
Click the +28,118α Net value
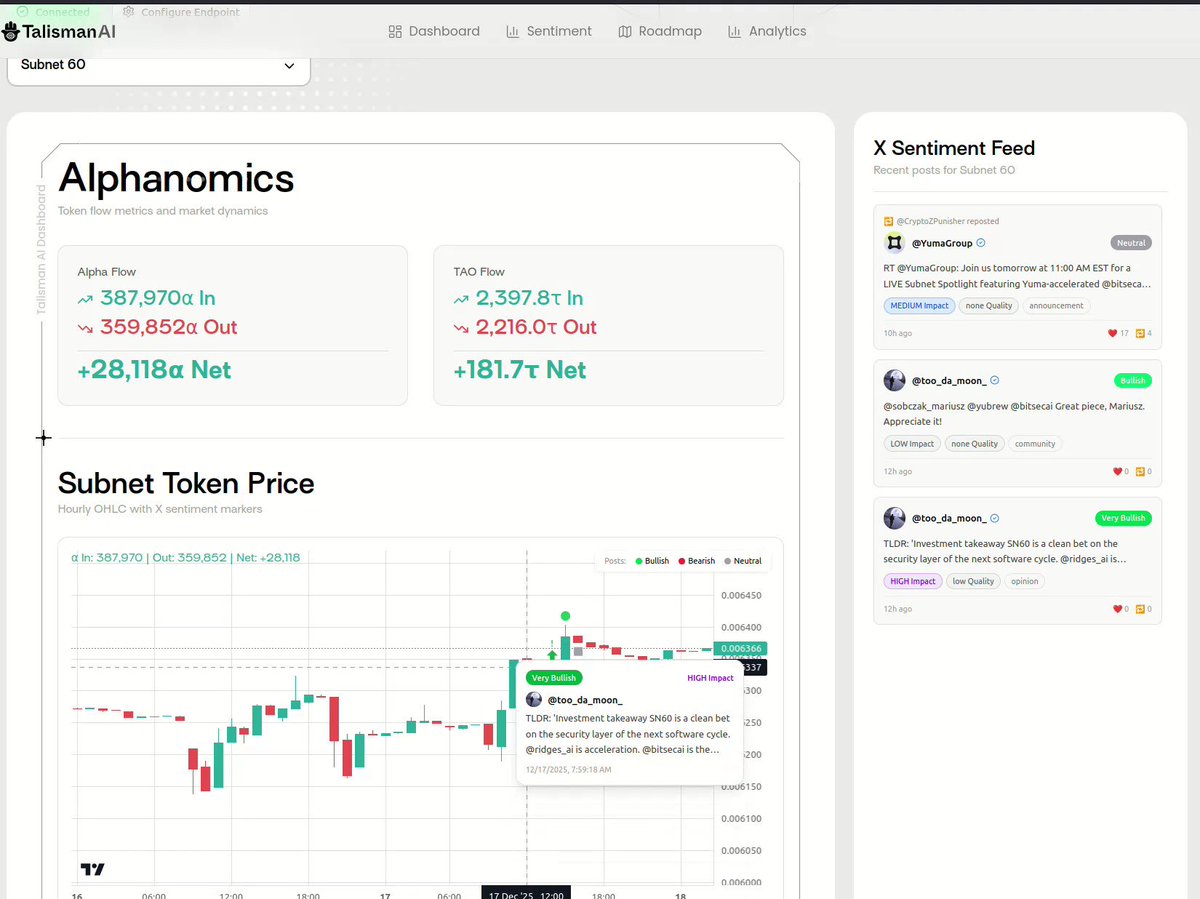click(x=154, y=371)
